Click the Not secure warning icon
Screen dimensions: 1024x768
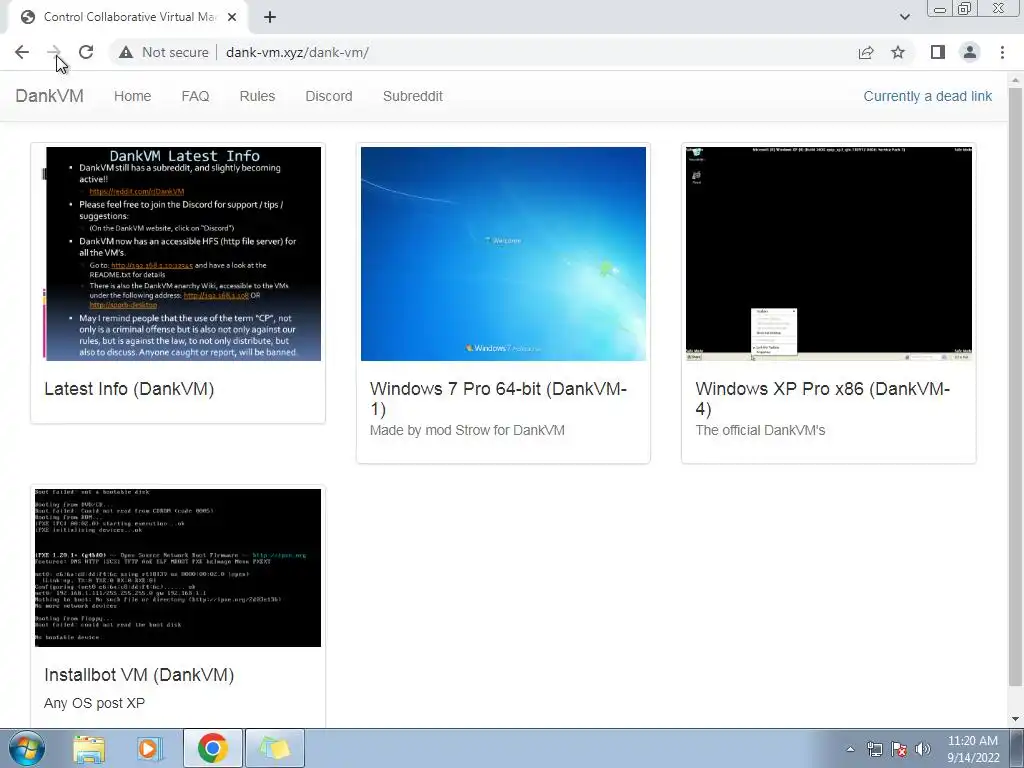click(126, 52)
